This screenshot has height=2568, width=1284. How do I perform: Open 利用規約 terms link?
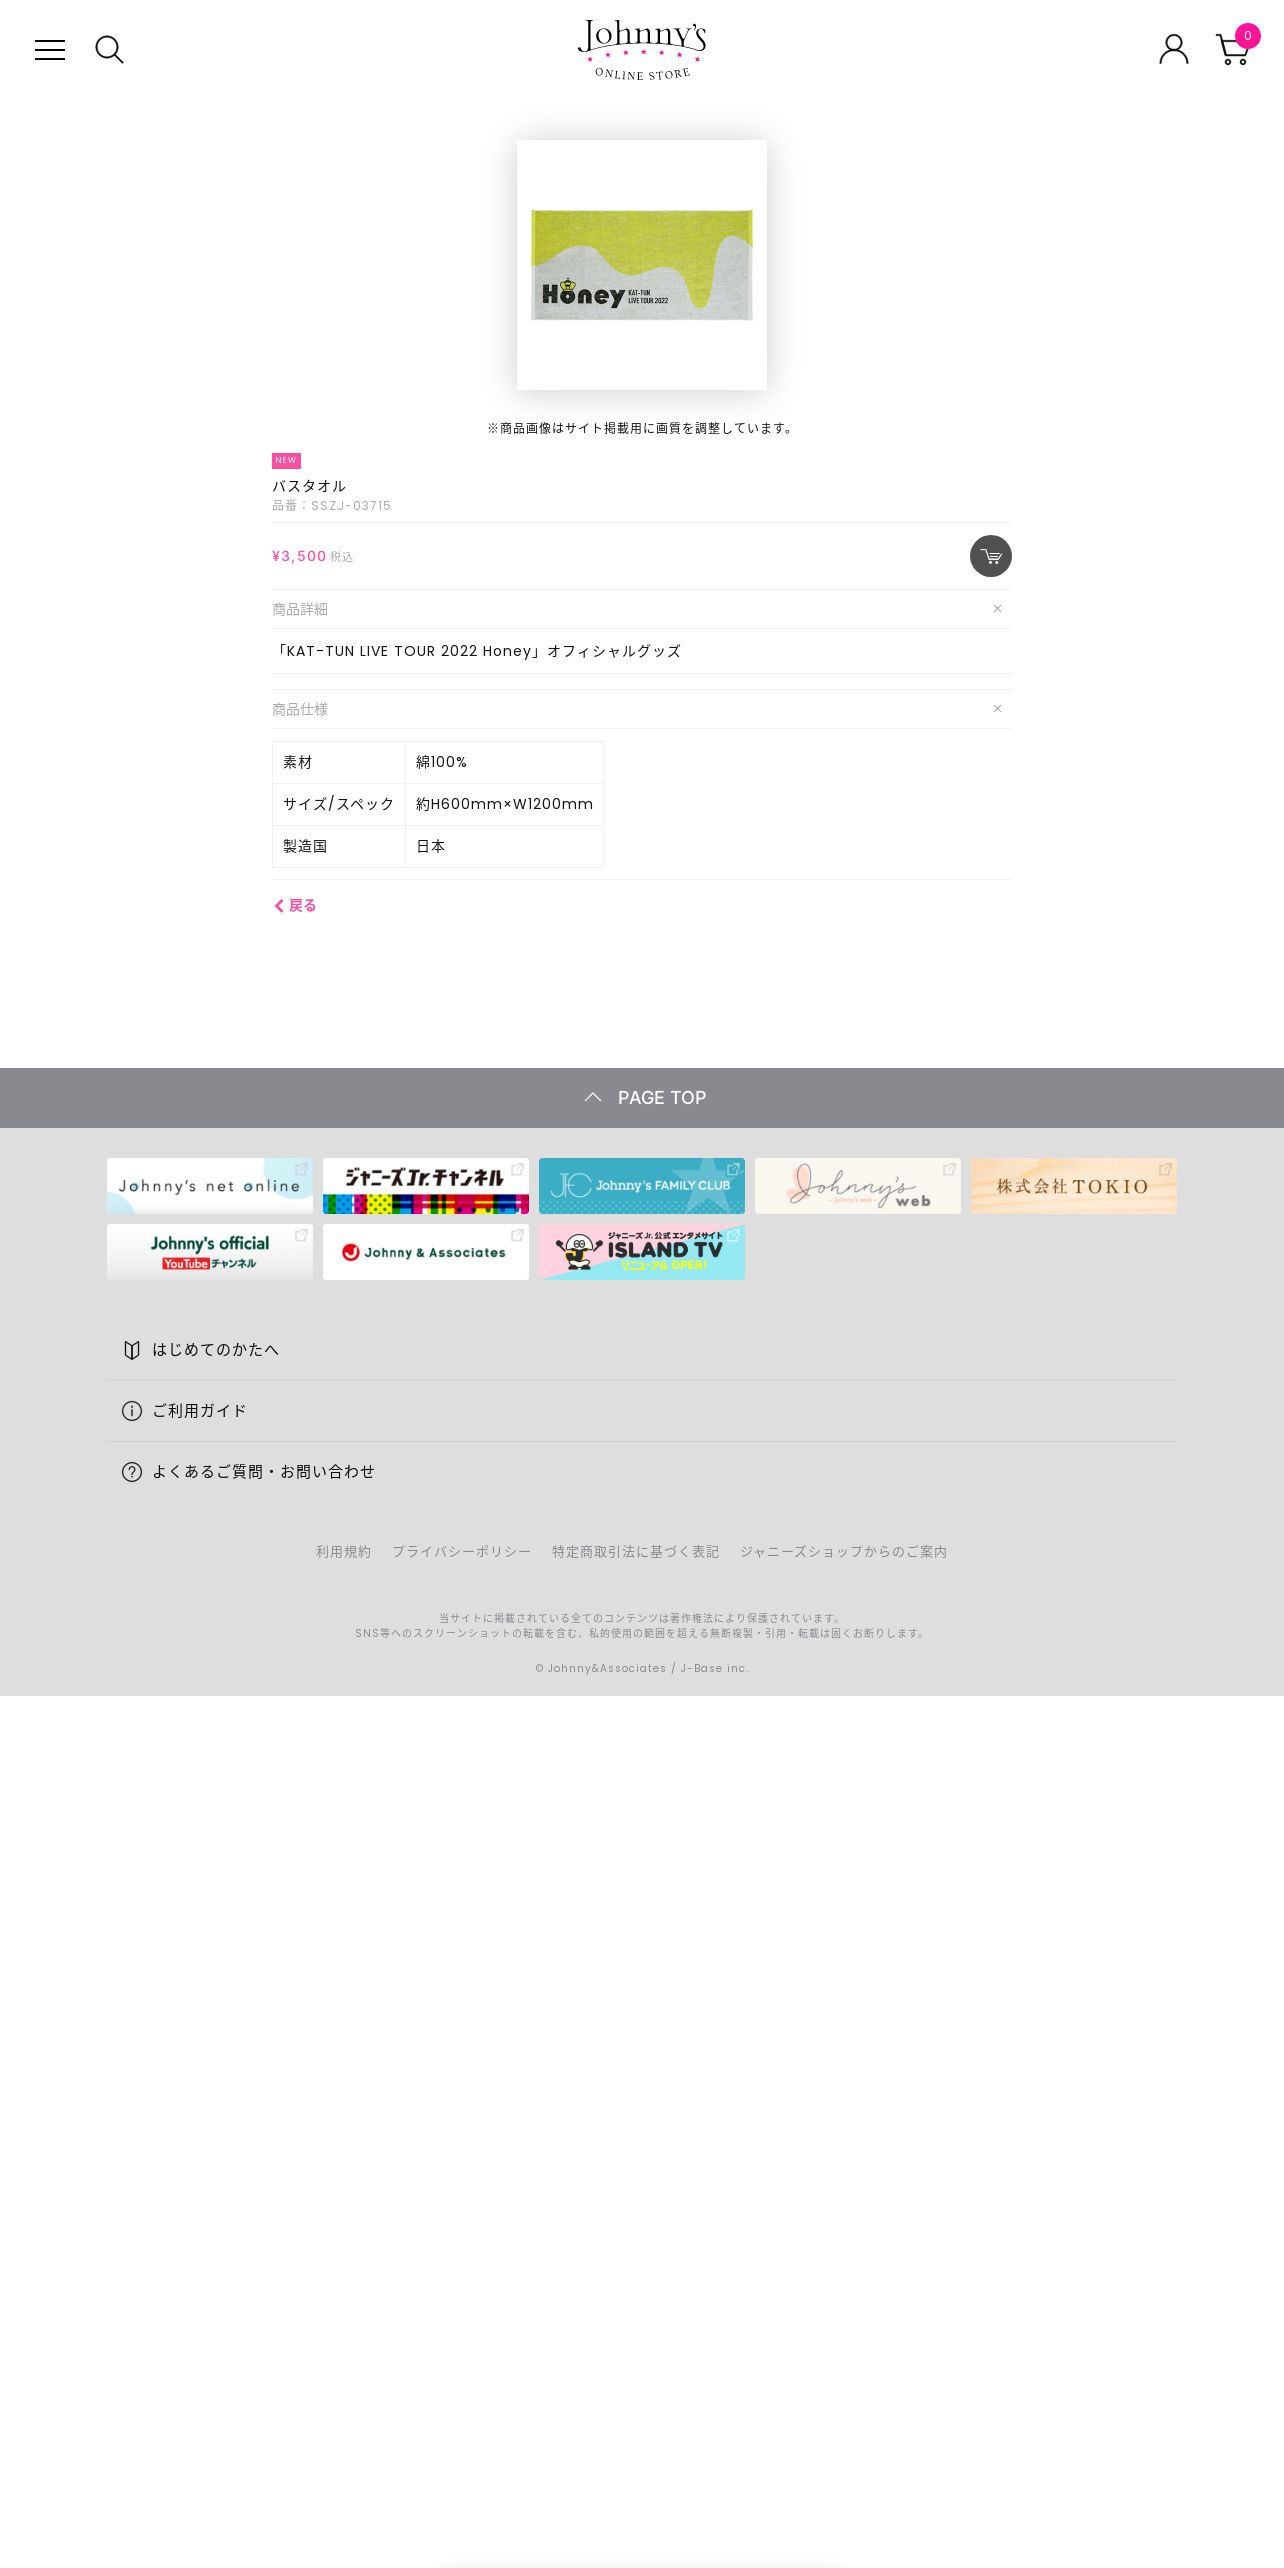[x=343, y=1552]
